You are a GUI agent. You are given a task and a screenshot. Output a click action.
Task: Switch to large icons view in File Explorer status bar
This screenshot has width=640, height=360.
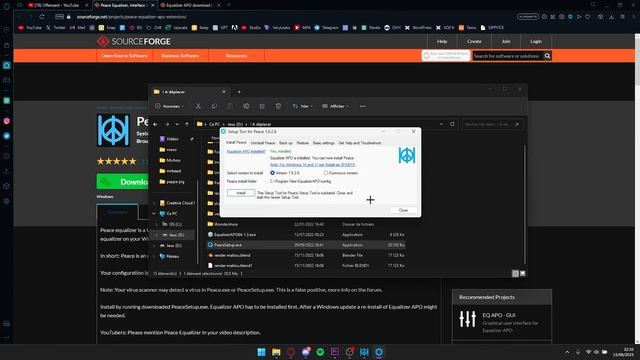coord(522,273)
